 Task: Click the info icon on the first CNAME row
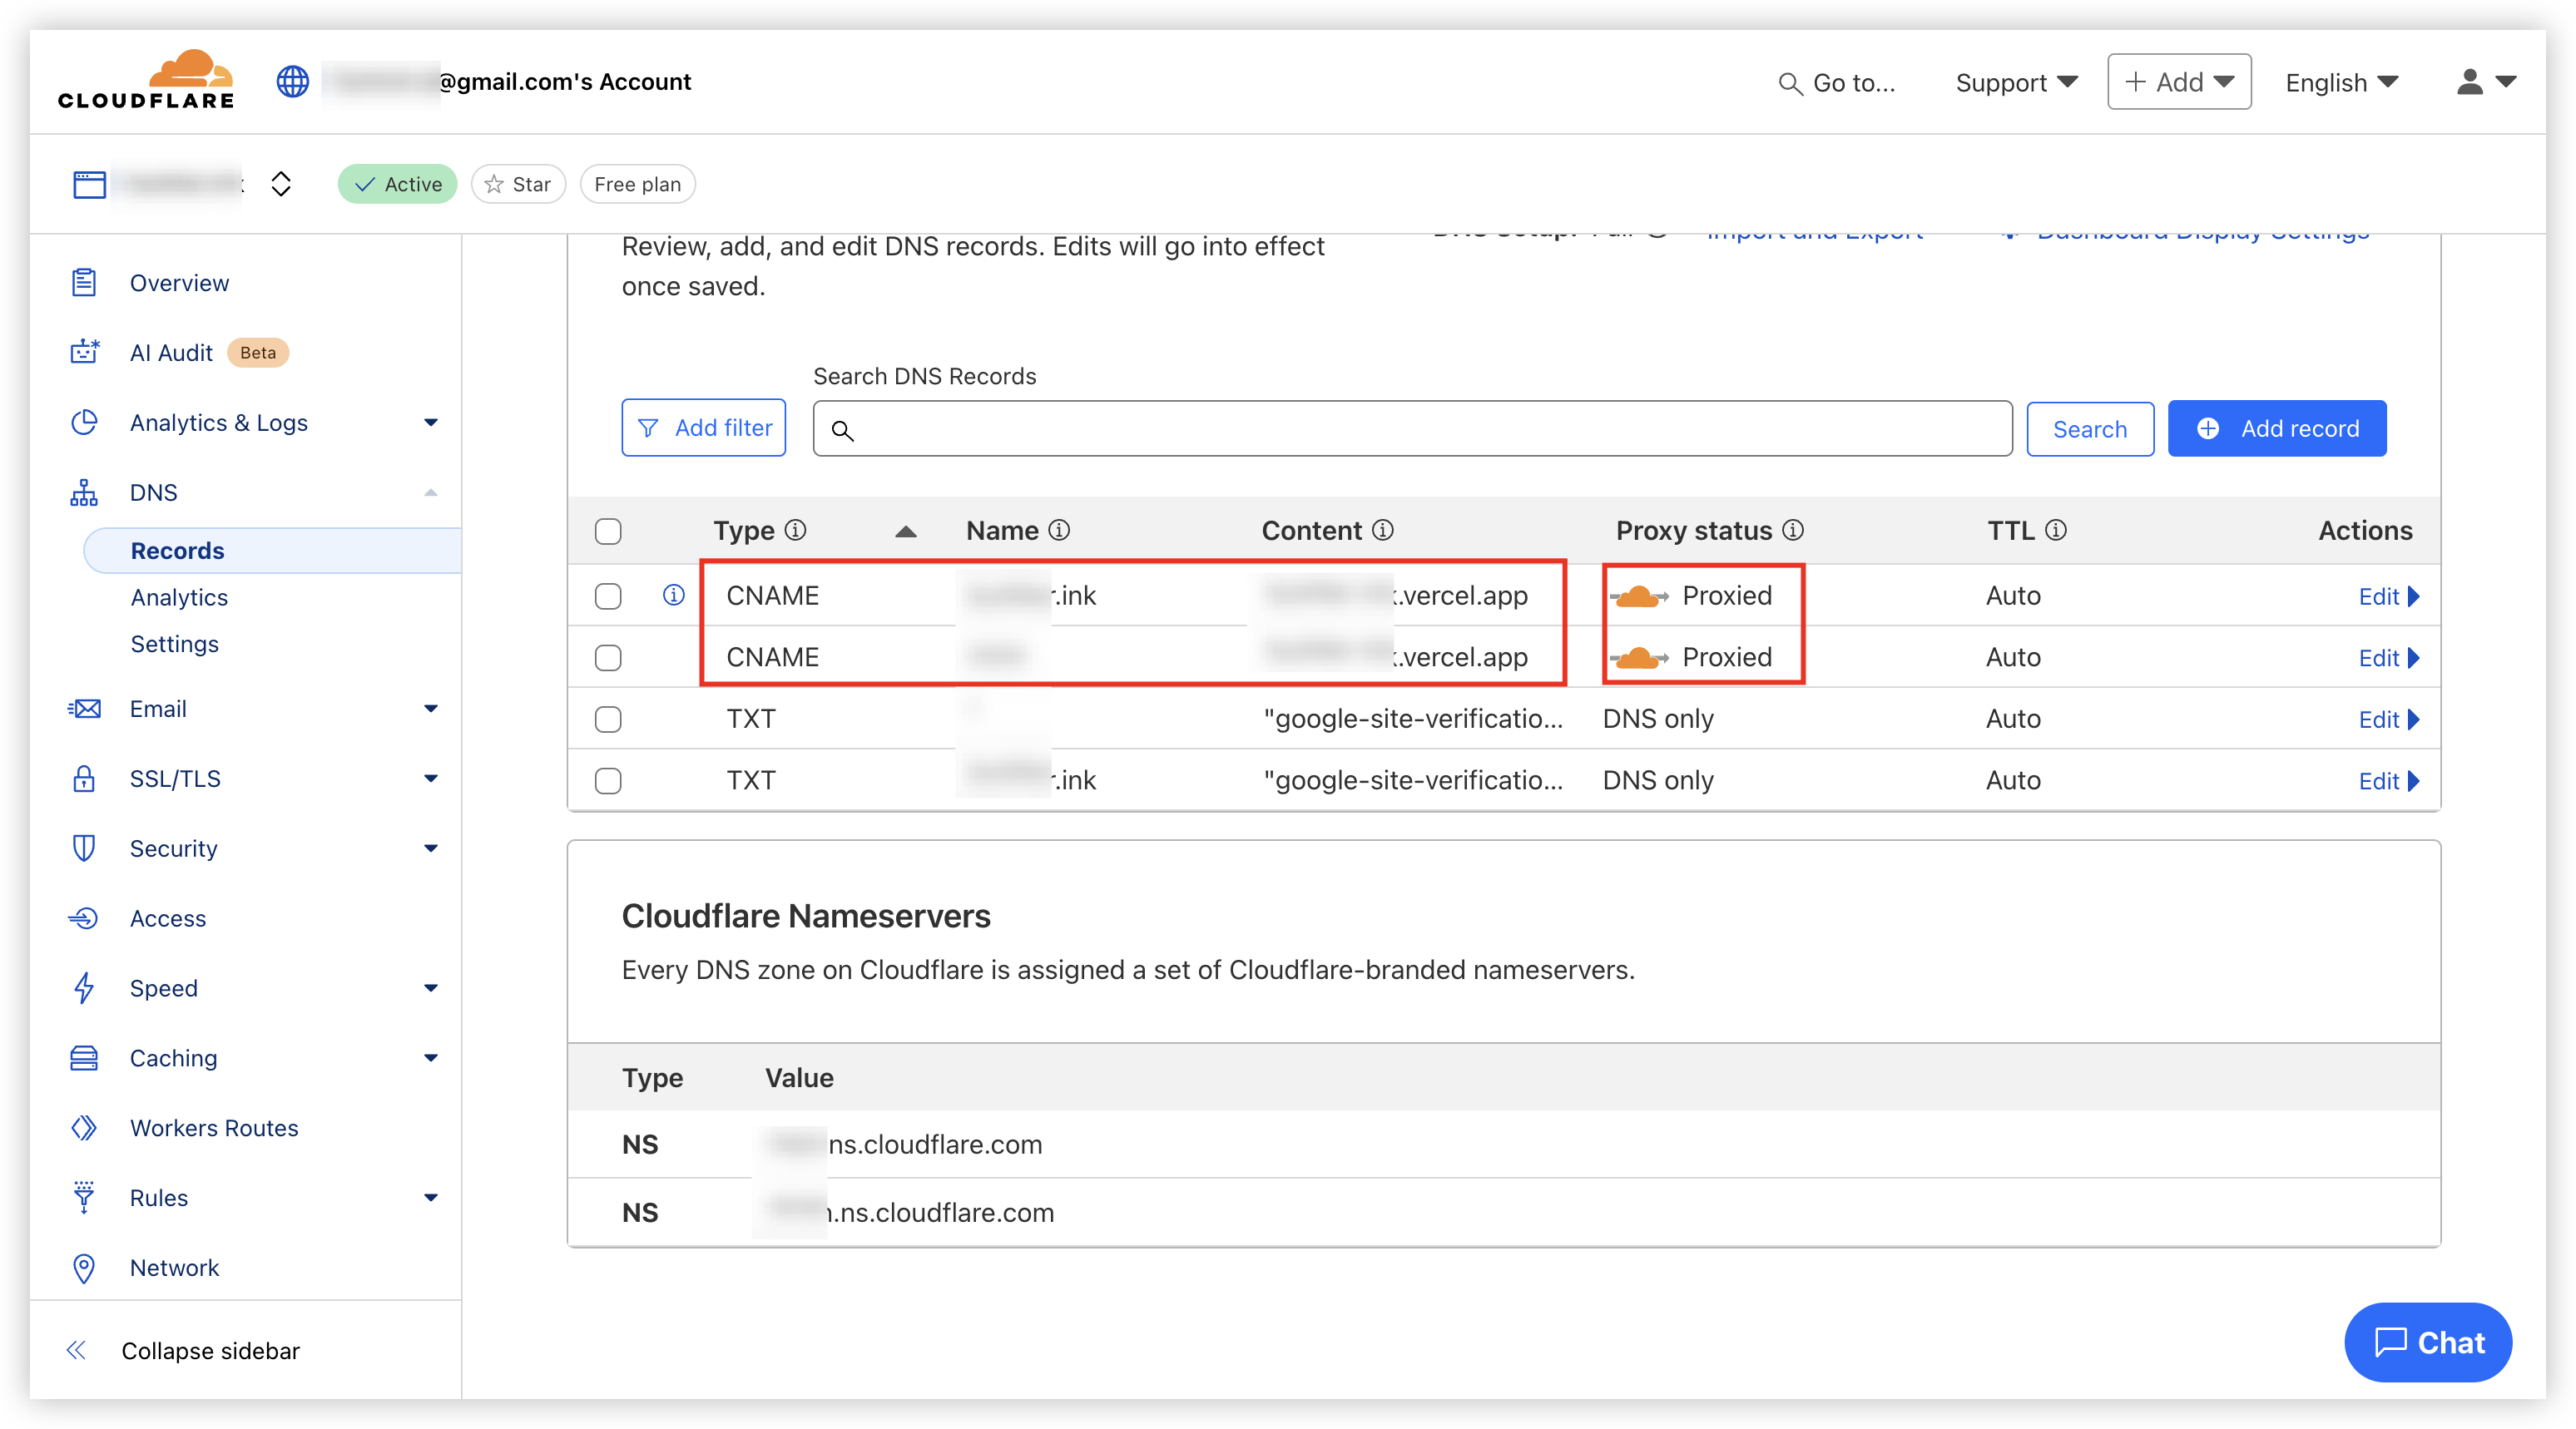(674, 595)
